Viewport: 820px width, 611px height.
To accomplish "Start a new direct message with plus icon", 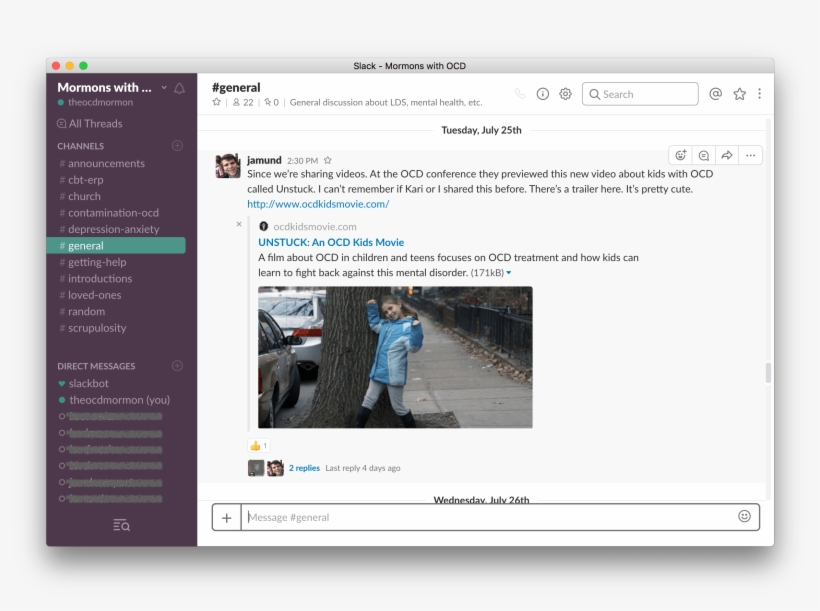I will pos(177,366).
